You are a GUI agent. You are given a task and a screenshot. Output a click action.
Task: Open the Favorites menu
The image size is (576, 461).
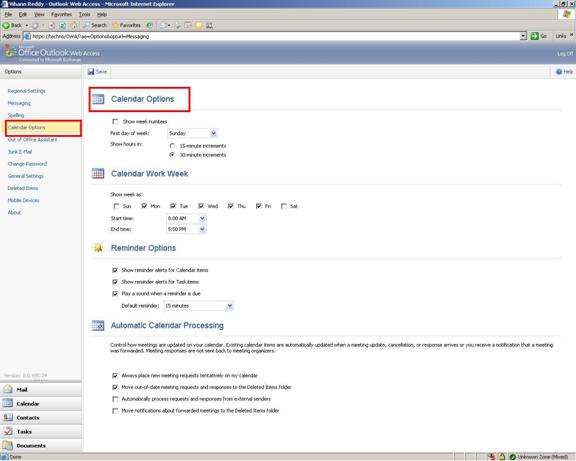(61, 14)
